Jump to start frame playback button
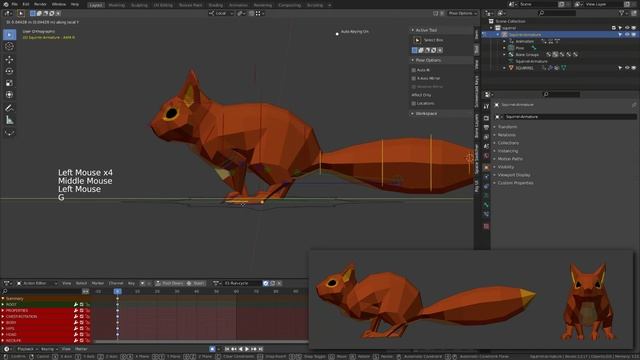The image size is (640, 360). click(227, 349)
